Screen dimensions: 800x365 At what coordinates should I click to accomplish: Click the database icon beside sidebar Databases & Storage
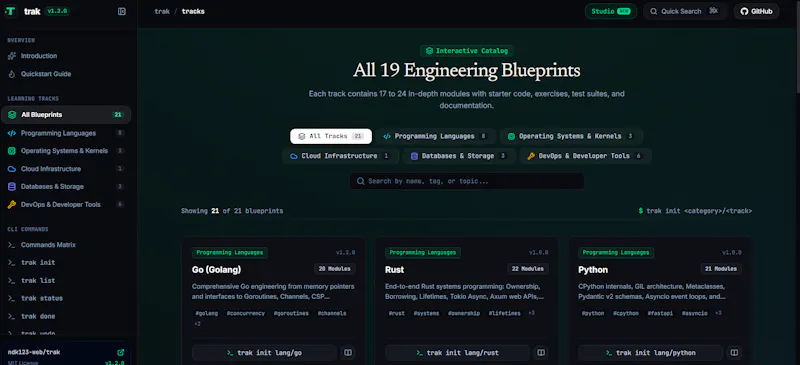(12, 187)
